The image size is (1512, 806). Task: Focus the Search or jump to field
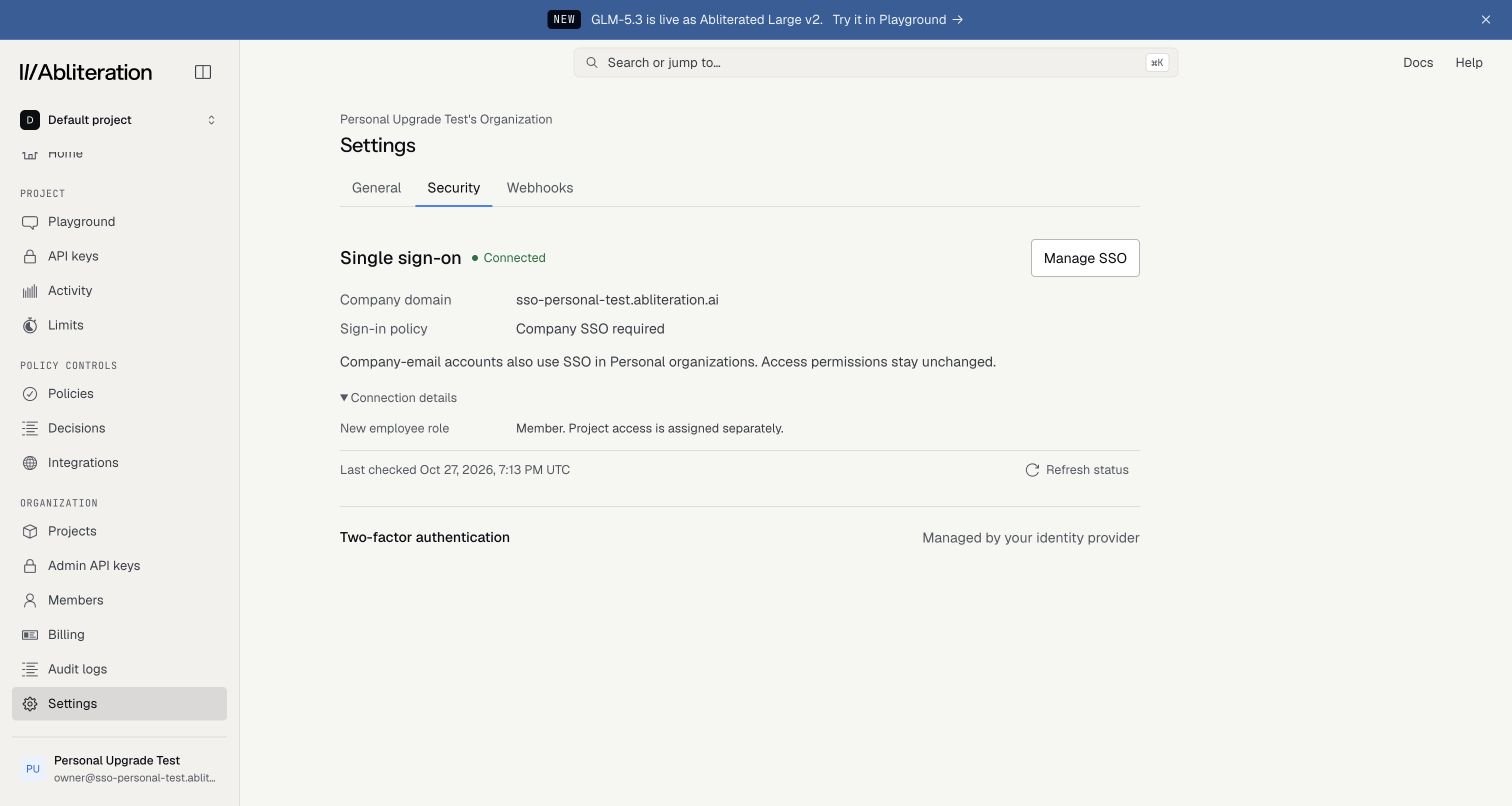click(x=876, y=63)
